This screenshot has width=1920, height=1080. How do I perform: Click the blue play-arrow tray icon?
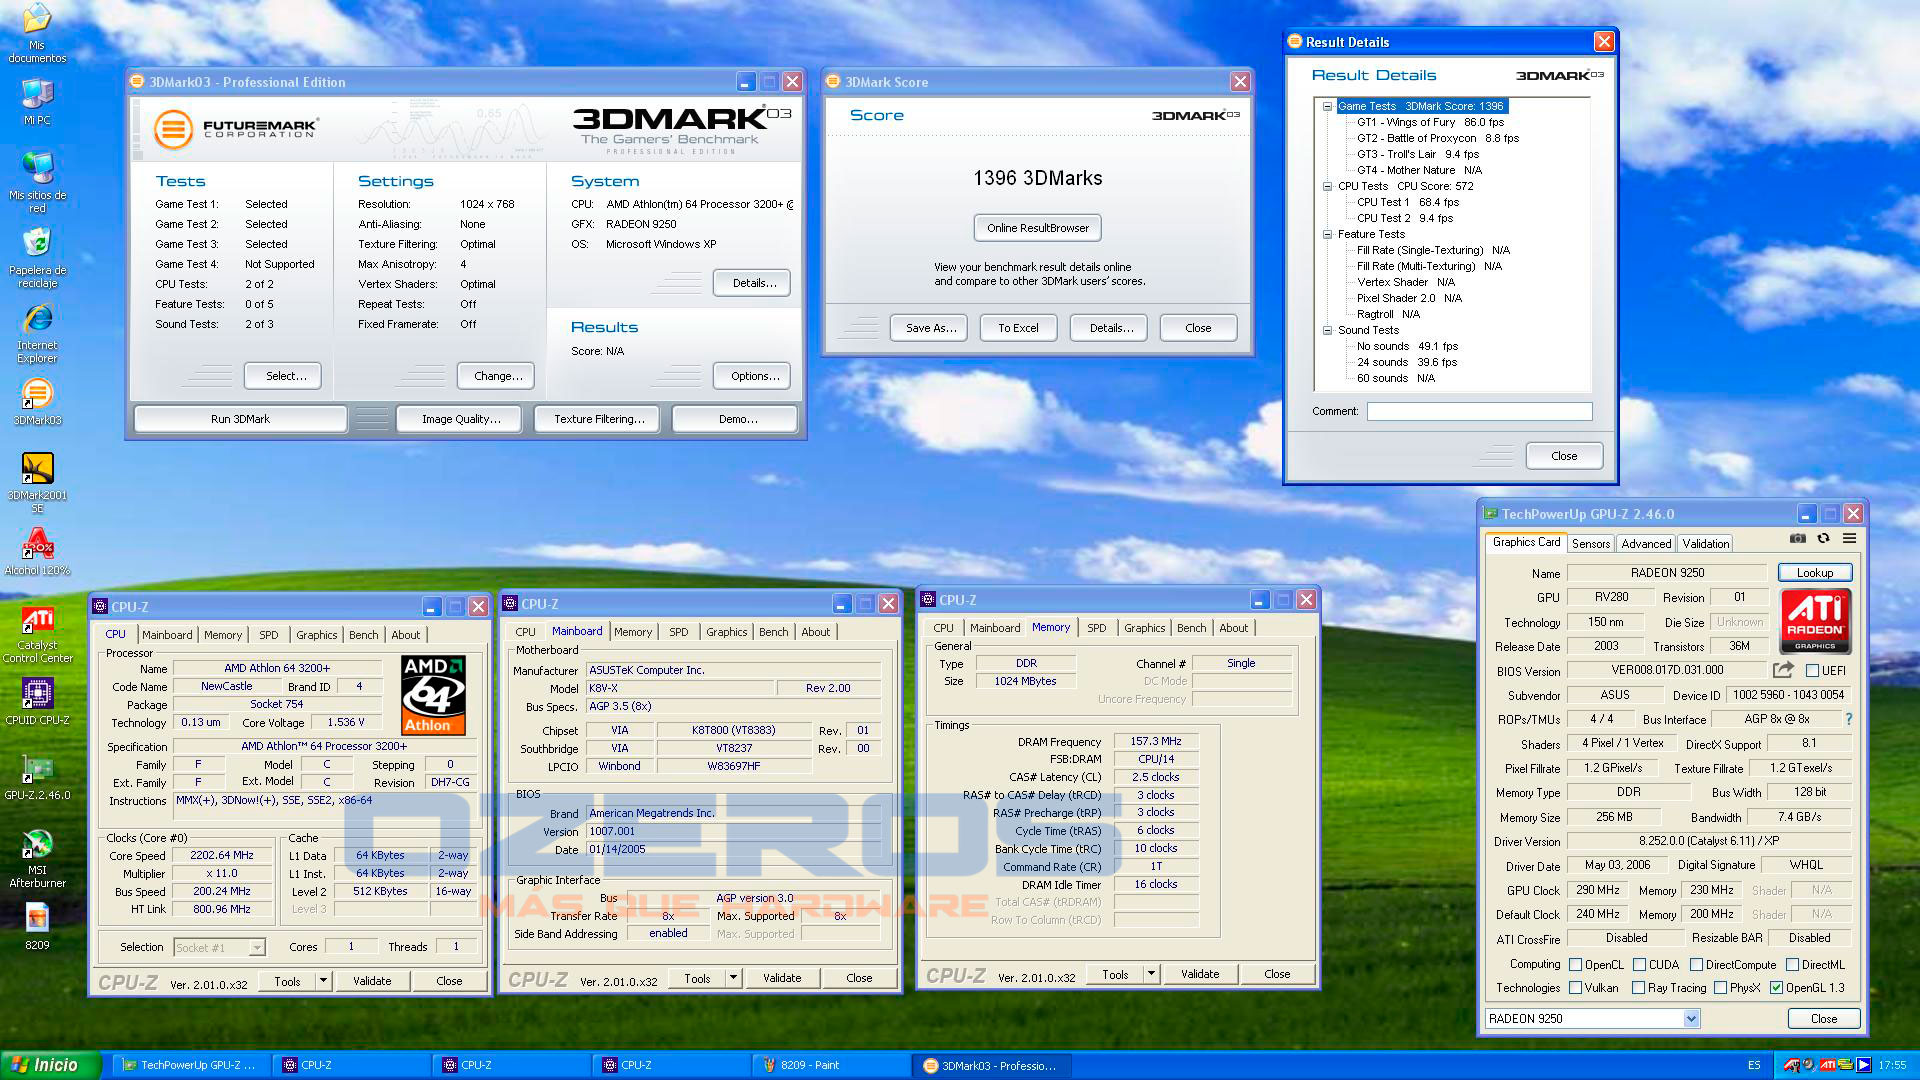(x=1863, y=1065)
